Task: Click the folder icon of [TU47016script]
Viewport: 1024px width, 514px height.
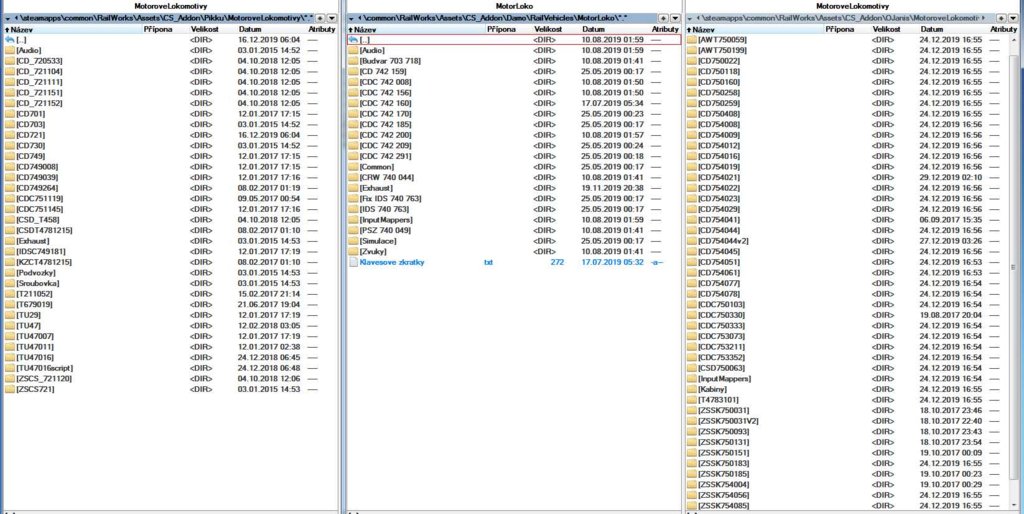Action: coord(9,368)
